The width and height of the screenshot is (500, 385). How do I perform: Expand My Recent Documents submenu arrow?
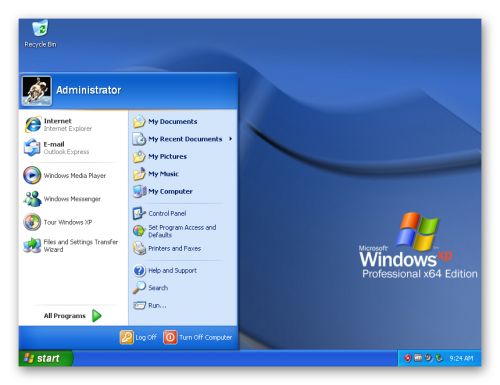(x=230, y=139)
